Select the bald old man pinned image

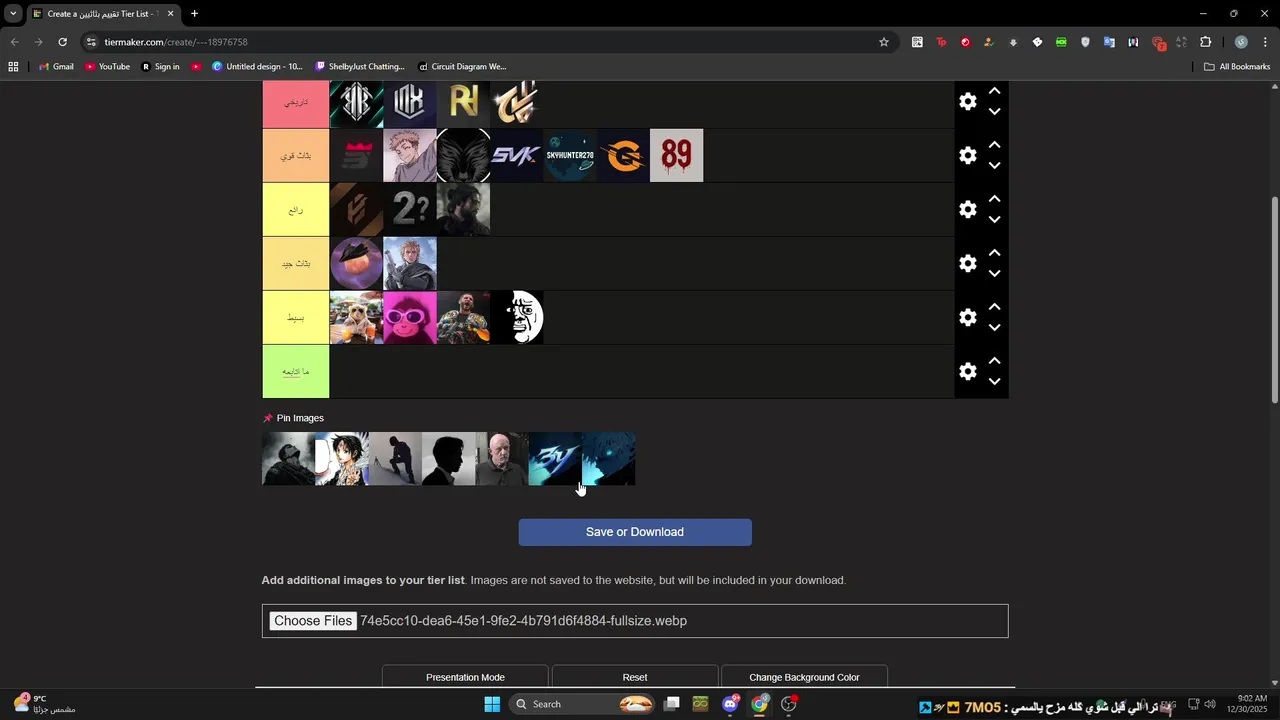tap(502, 459)
